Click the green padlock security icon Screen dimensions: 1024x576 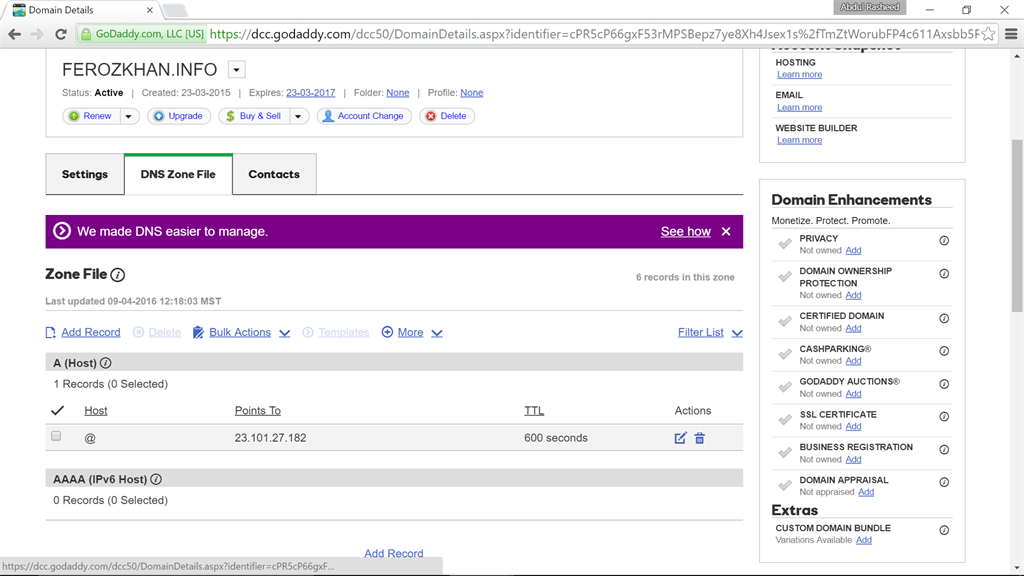pyautogui.click(x=86, y=34)
